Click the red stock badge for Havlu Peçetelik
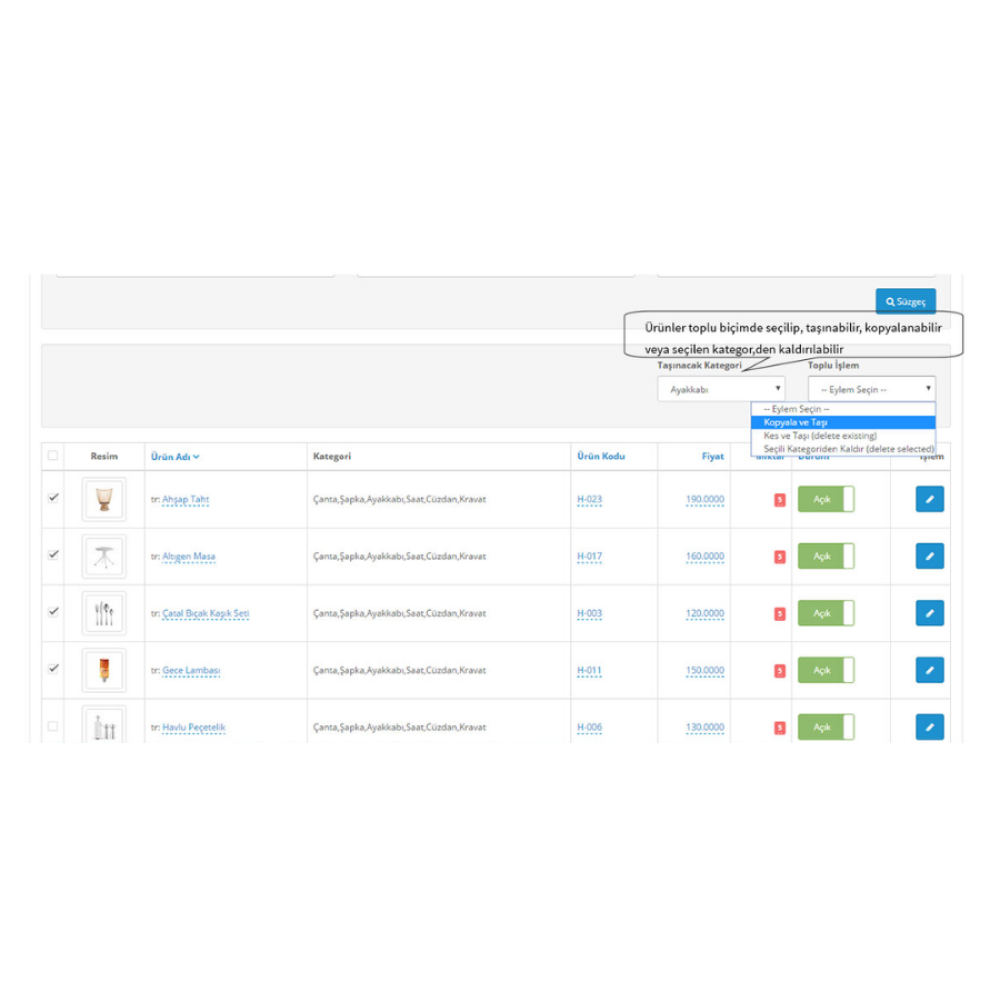 point(779,726)
